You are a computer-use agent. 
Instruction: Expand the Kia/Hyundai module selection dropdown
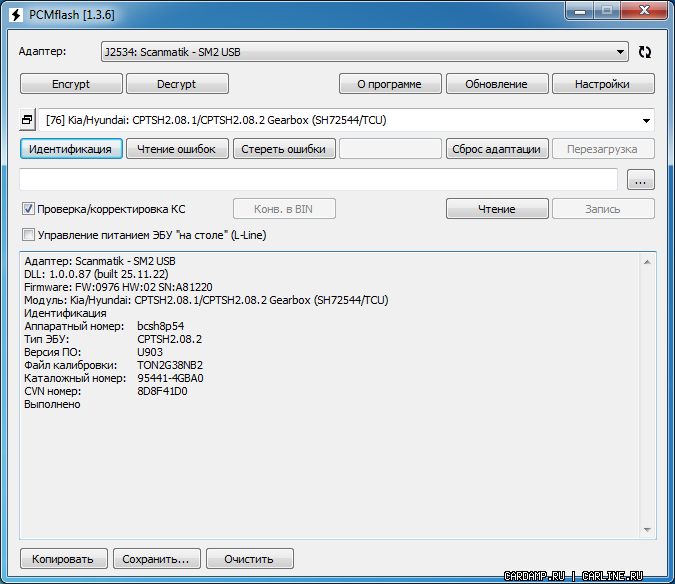(x=347, y=120)
